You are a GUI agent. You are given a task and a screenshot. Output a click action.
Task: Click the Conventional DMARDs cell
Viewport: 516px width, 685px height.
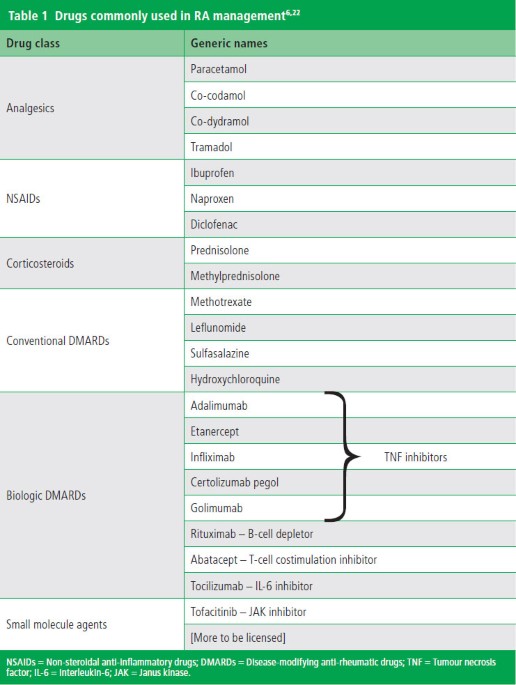coord(92,340)
